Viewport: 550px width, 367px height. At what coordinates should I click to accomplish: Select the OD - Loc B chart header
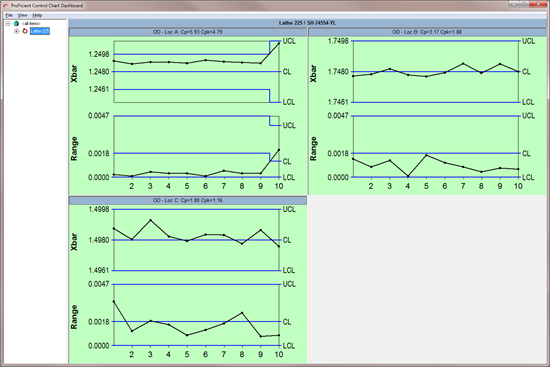427,32
